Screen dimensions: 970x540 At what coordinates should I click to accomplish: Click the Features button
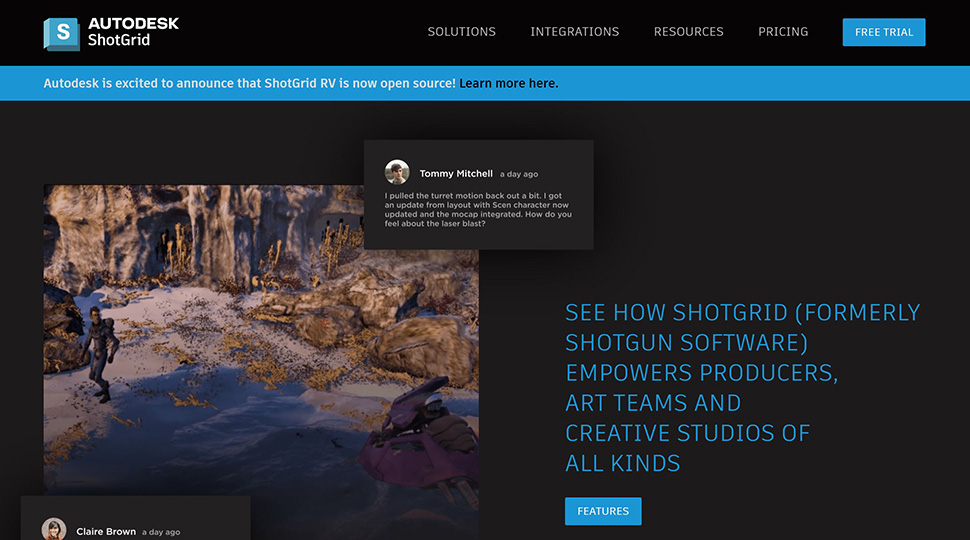click(x=603, y=511)
